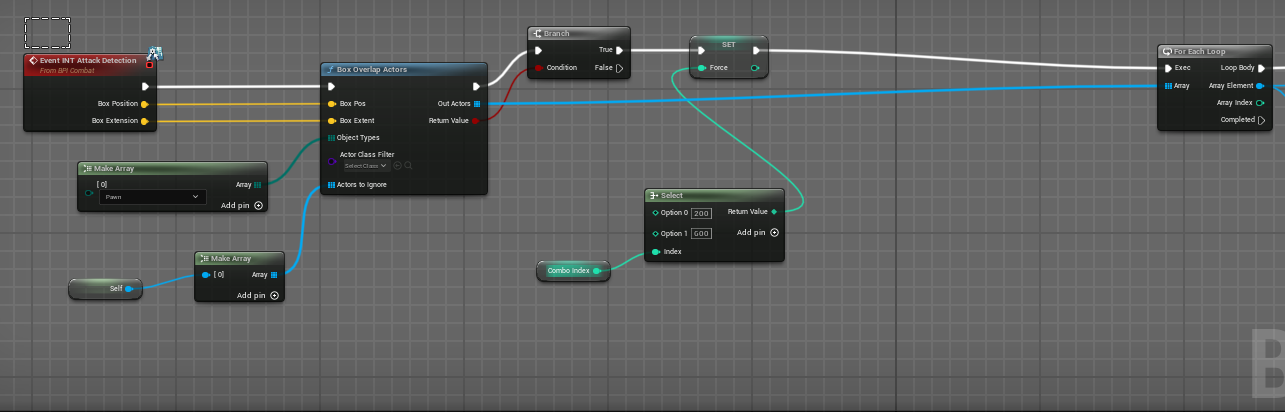Viewport: 1285px width, 412px height.
Task: Click the Combo Index variable output pin
Action: point(597,271)
